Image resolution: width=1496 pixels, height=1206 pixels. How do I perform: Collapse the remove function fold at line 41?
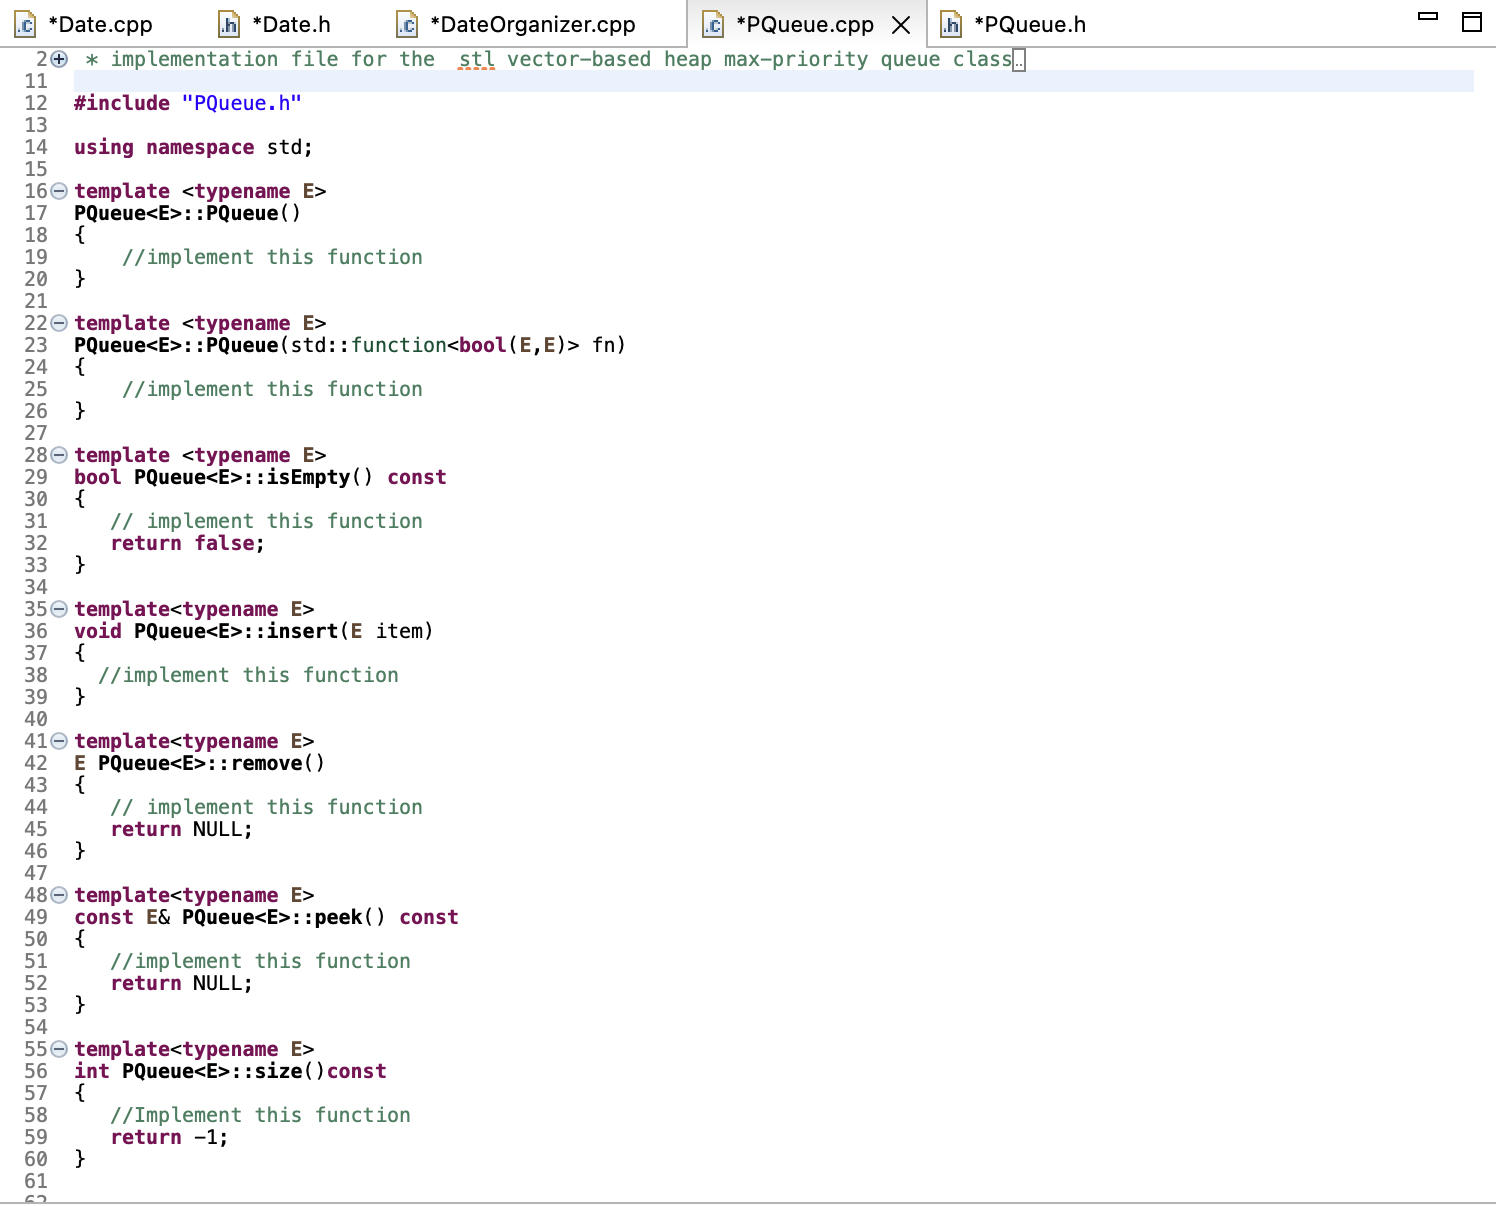pos(59,741)
